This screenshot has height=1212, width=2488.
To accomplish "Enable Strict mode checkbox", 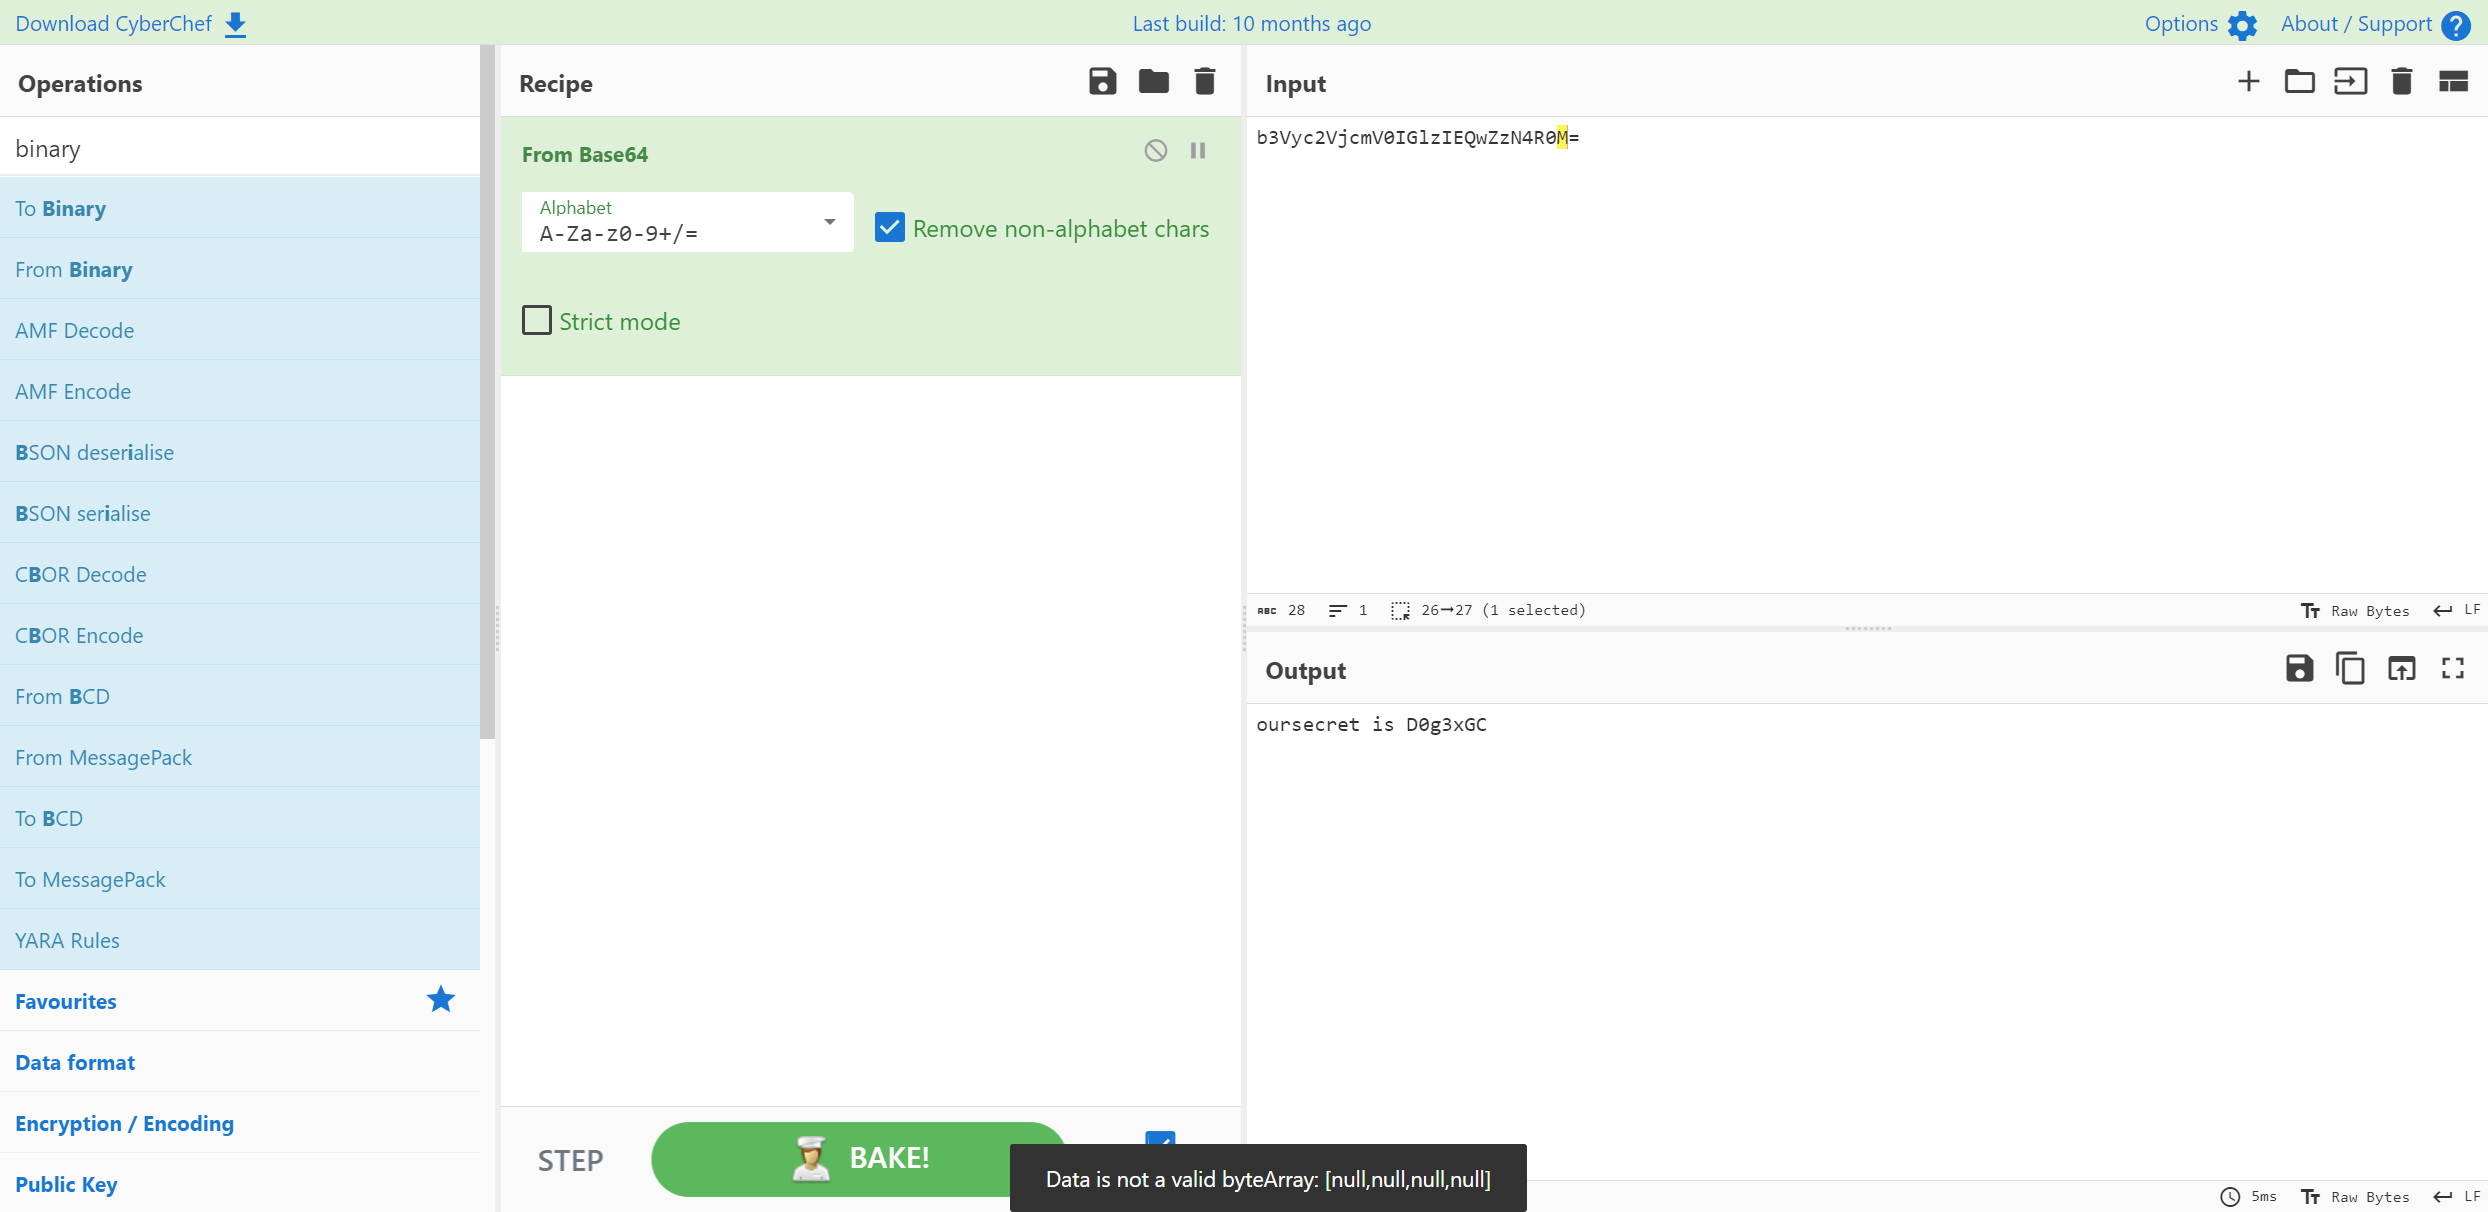I will click(x=537, y=321).
